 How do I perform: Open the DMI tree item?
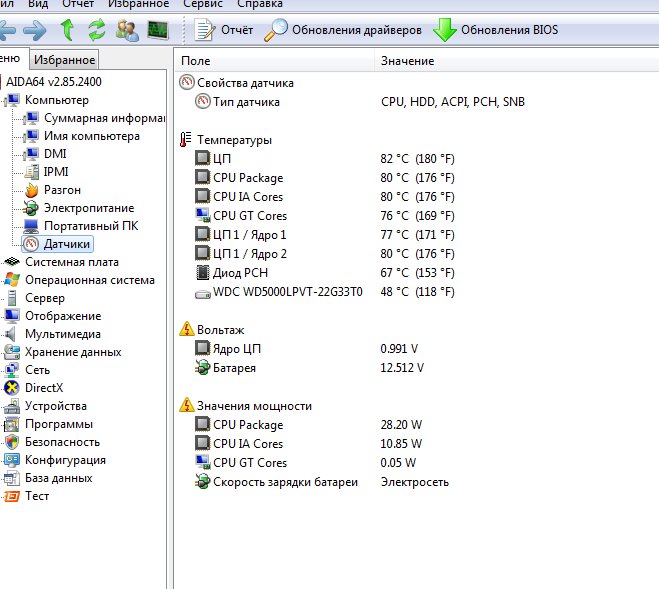tap(55, 154)
